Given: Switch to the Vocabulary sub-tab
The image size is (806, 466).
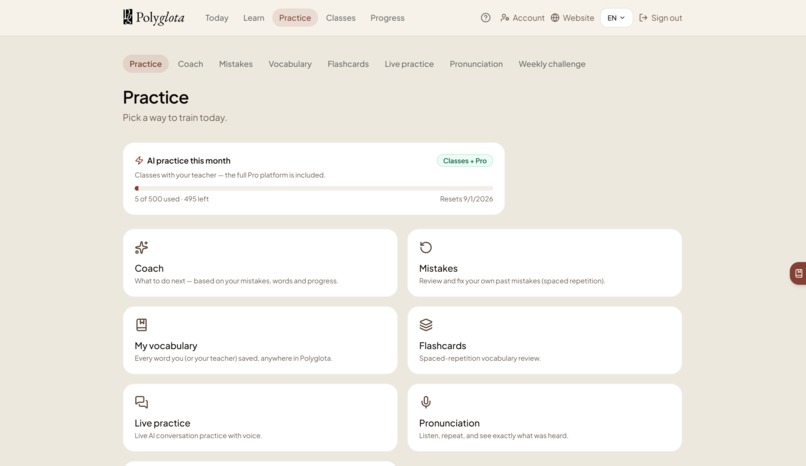Looking at the screenshot, I should coord(290,64).
